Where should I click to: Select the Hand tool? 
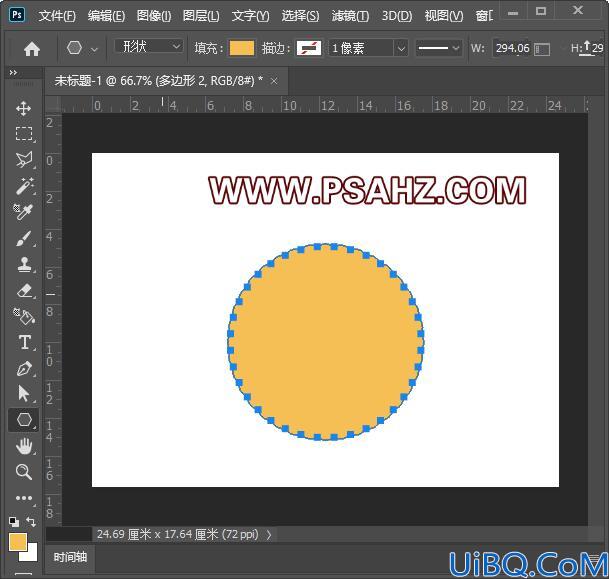click(x=24, y=447)
